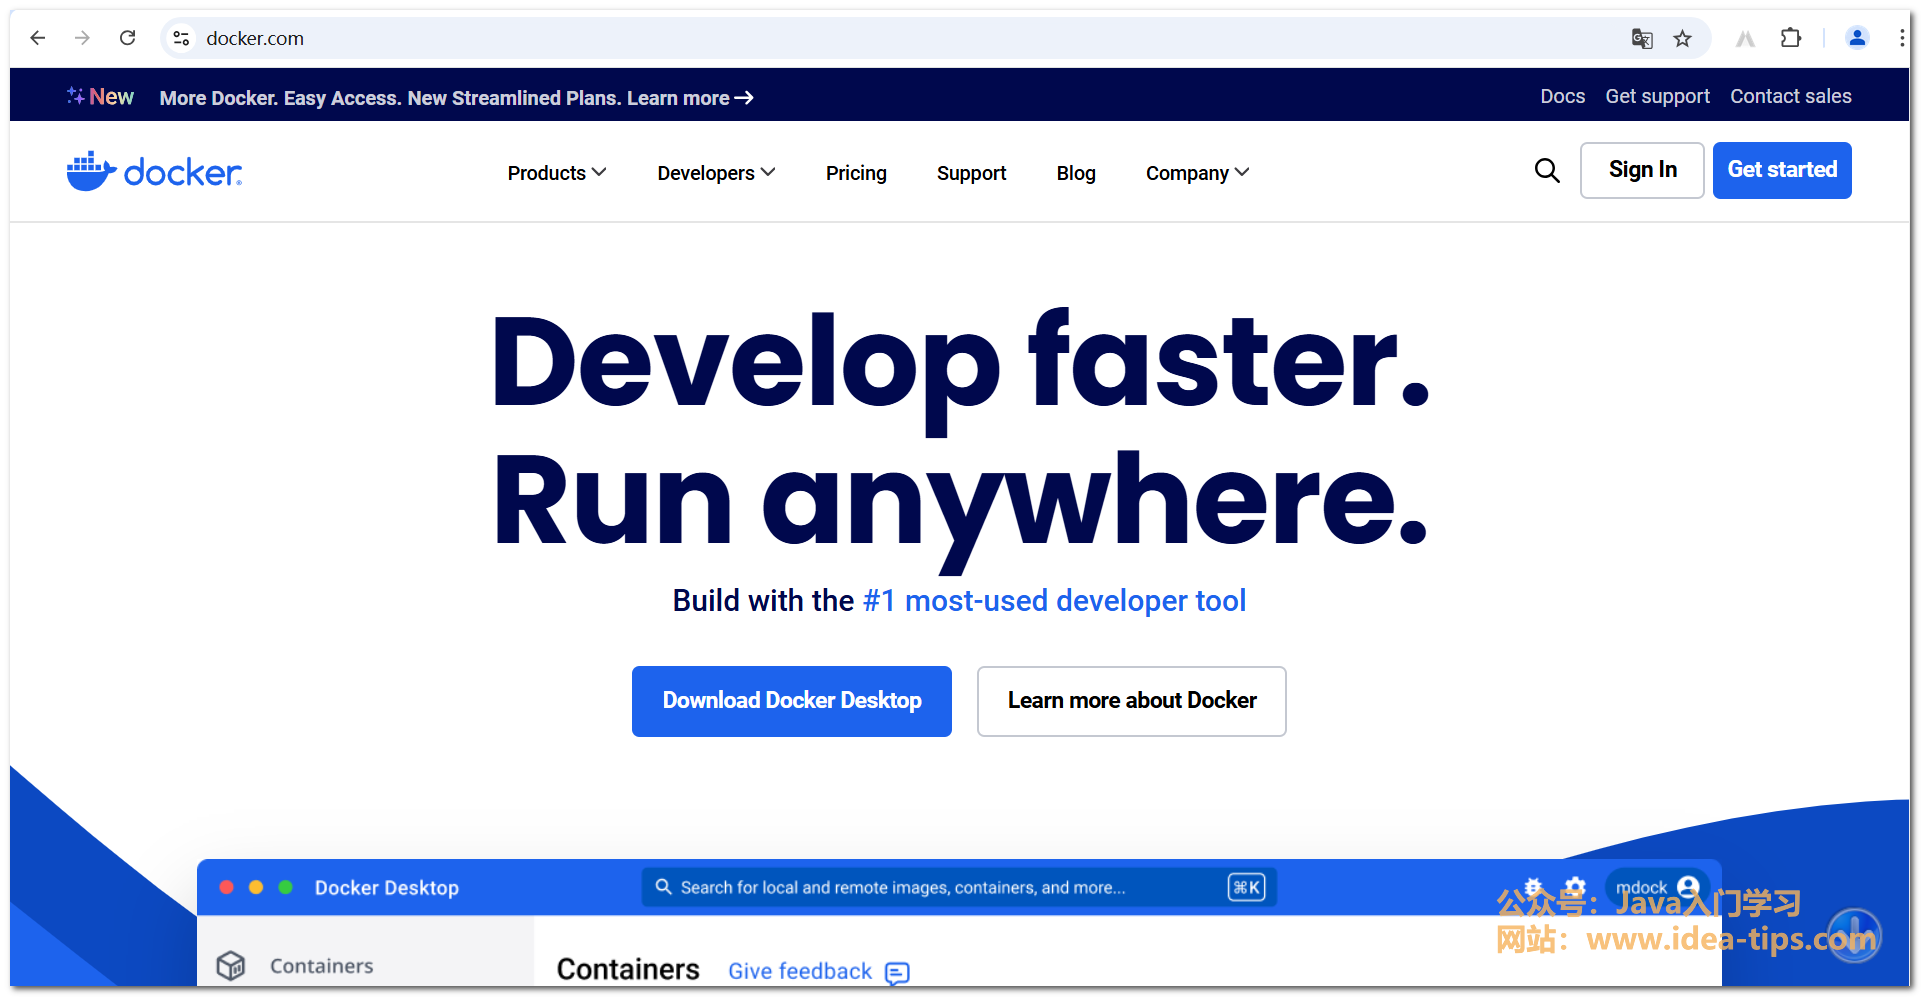Expand the Developers menu

[x=716, y=173]
